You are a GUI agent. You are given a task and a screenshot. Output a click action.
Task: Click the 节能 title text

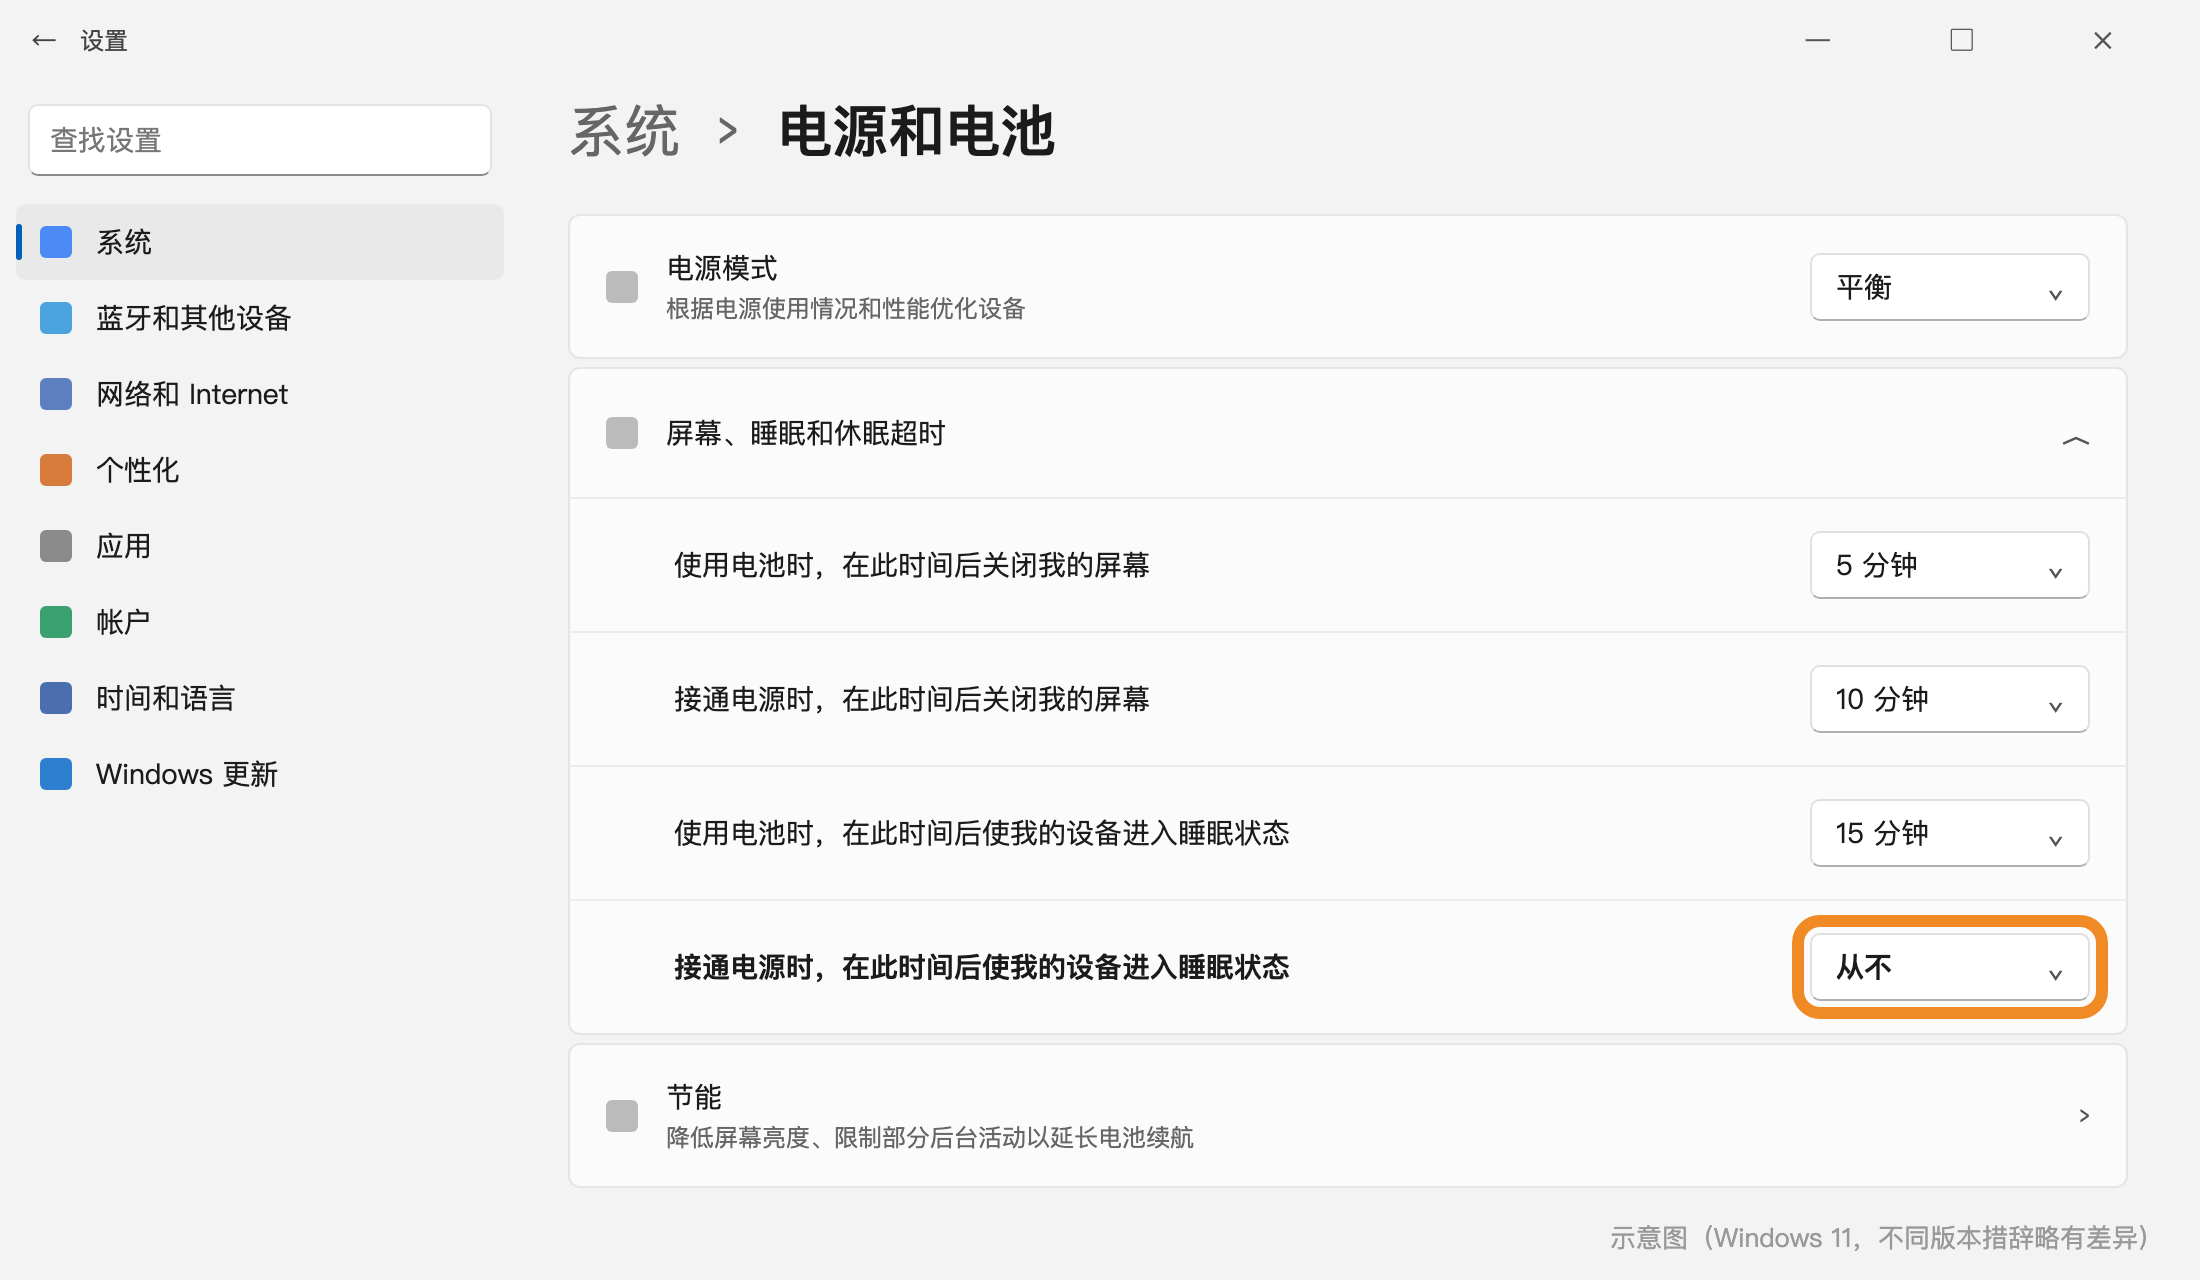pyautogui.click(x=694, y=1097)
